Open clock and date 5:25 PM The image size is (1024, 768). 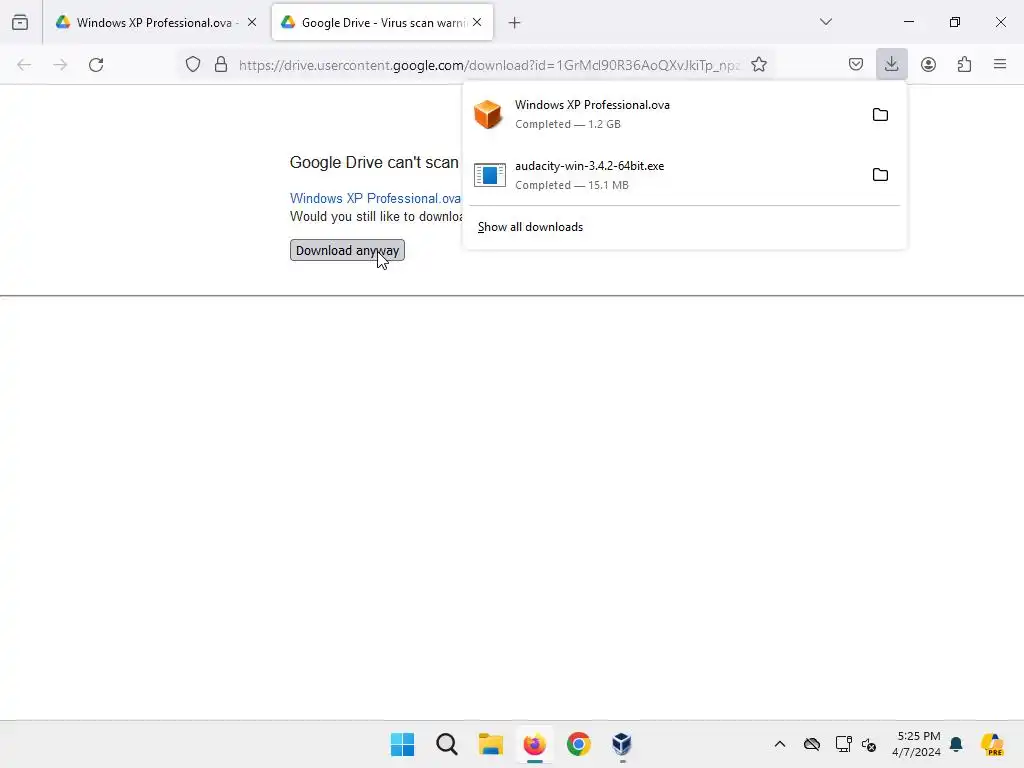917,744
